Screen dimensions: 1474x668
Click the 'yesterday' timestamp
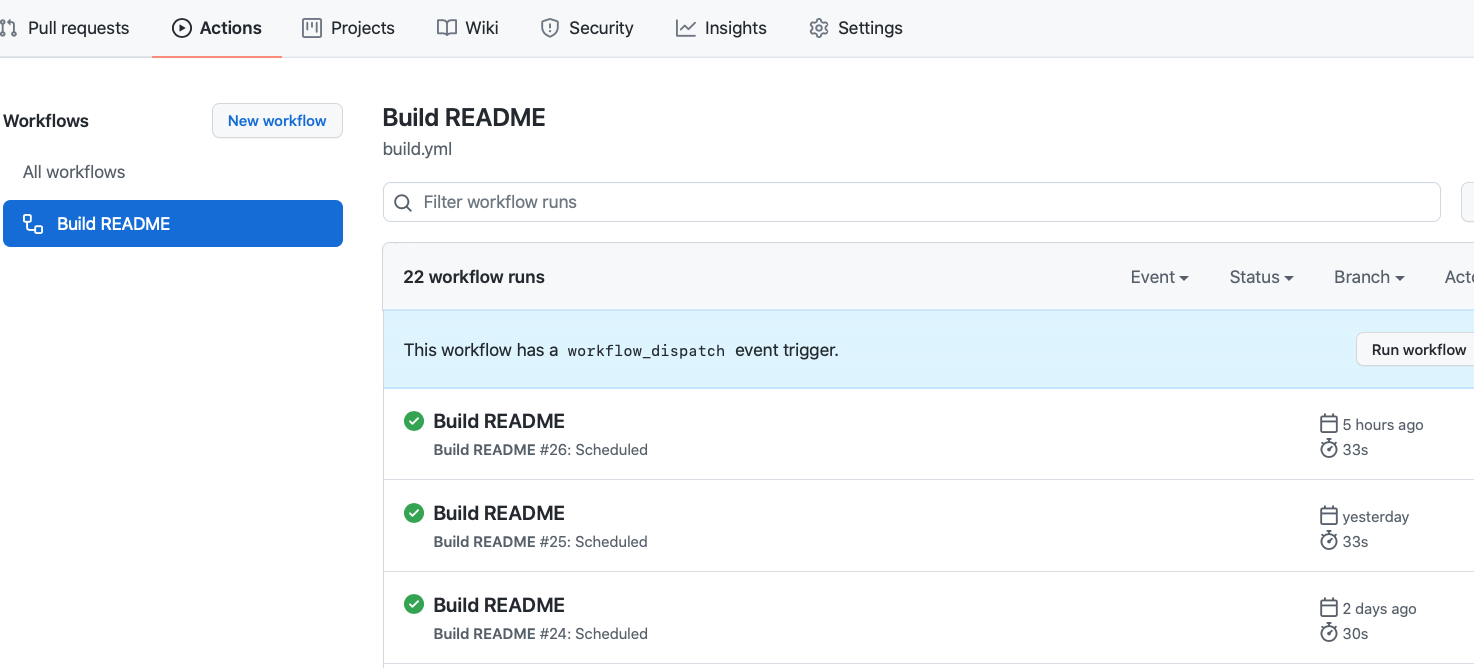[x=1376, y=516]
